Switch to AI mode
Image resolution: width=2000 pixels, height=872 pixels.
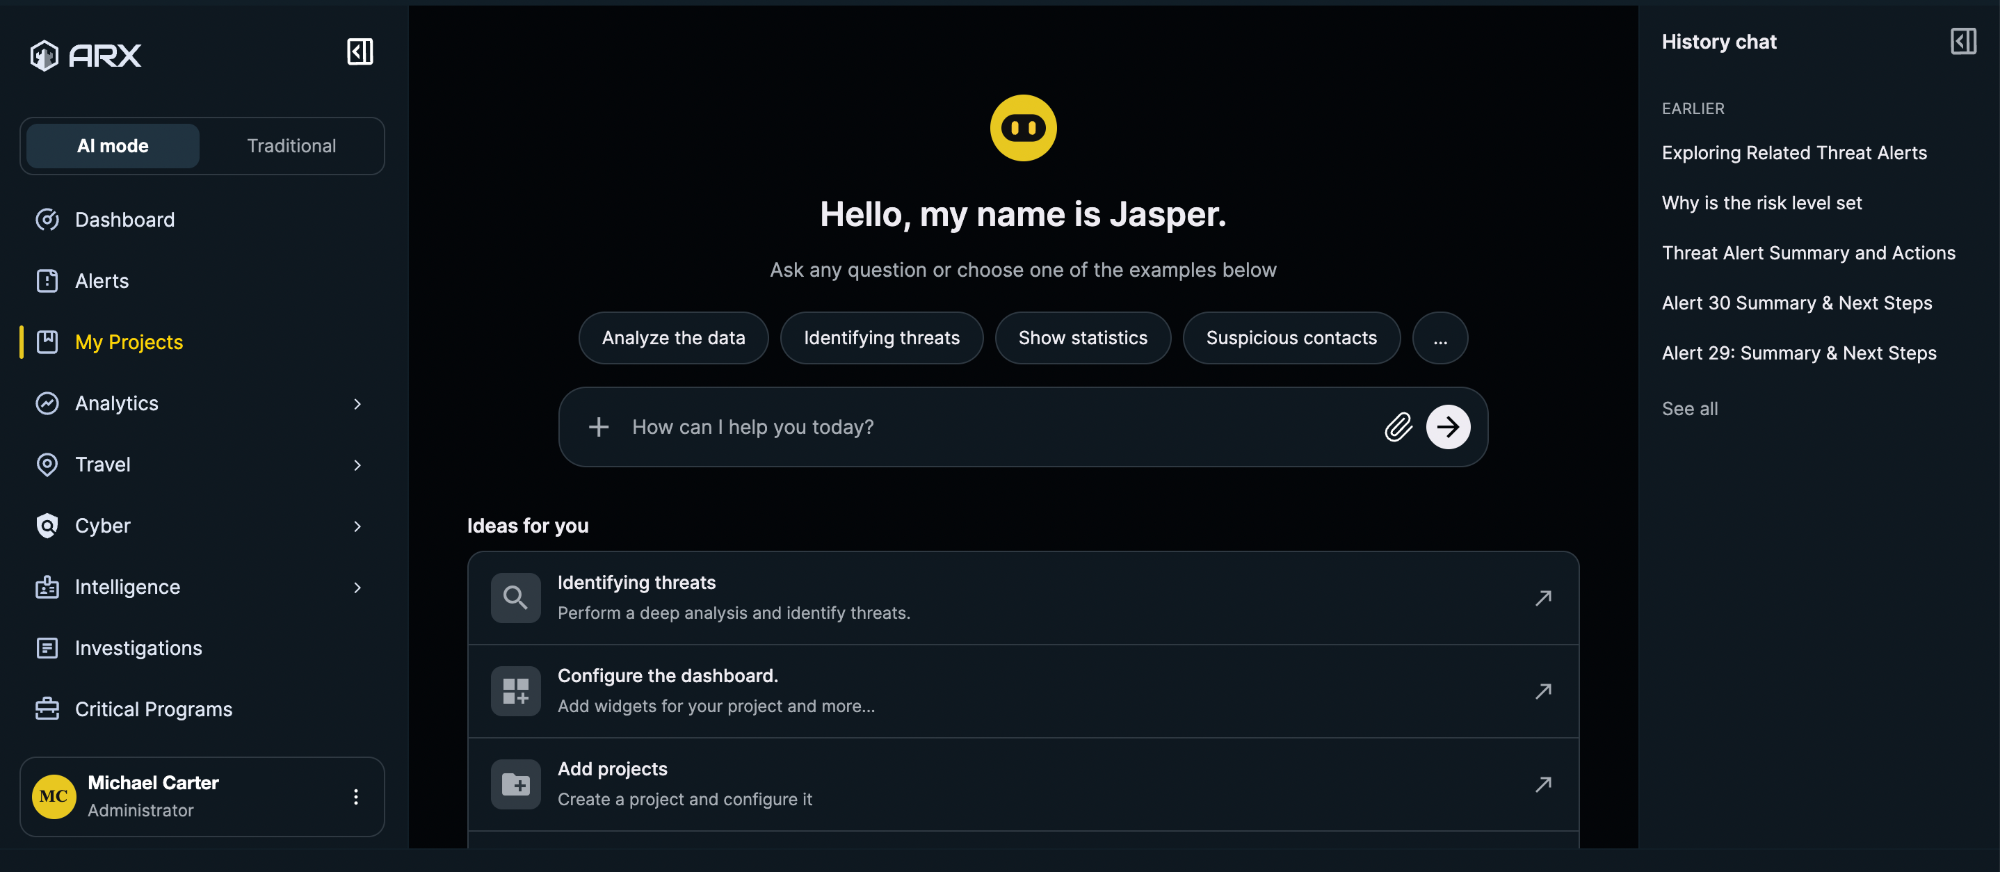click(113, 146)
